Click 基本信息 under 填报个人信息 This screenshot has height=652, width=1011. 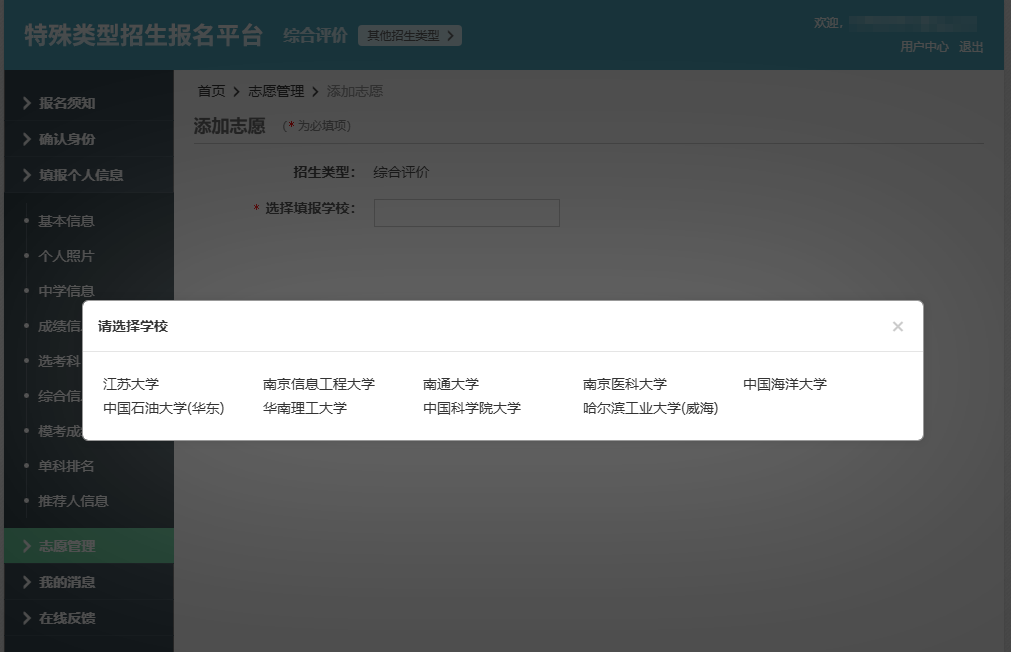coord(68,220)
